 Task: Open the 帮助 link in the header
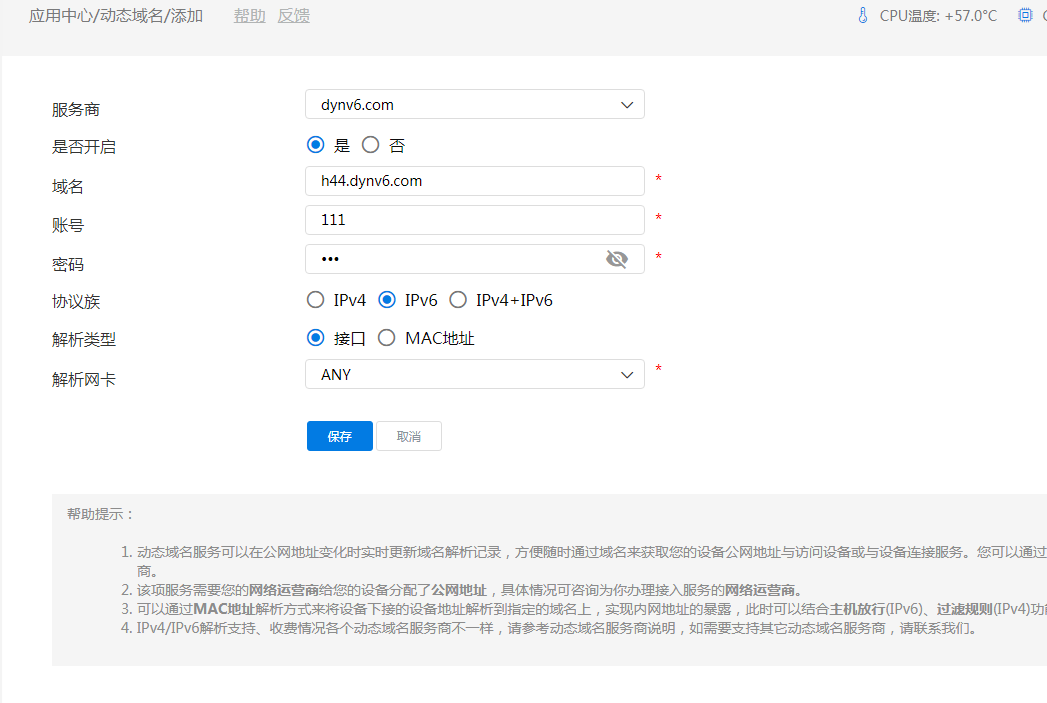(x=249, y=16)
